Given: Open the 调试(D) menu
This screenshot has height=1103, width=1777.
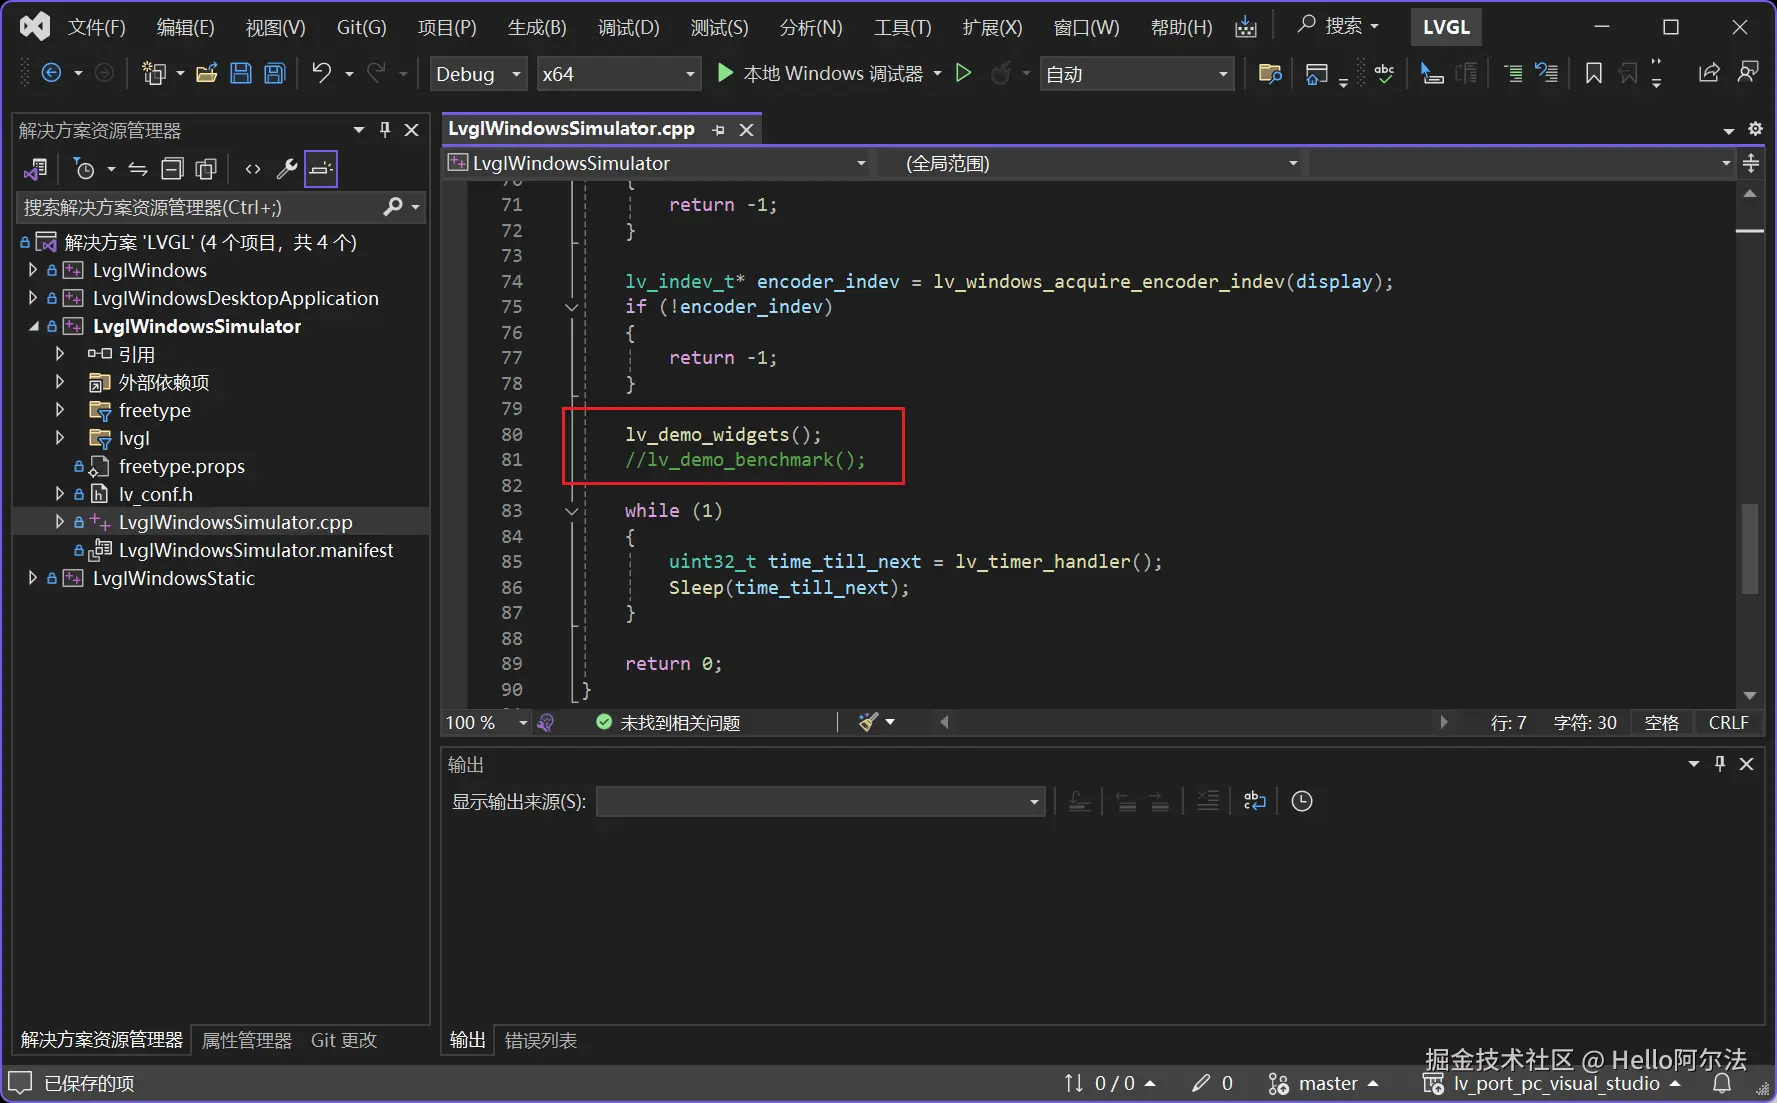Looking at the screenshot, I should 628,27.
